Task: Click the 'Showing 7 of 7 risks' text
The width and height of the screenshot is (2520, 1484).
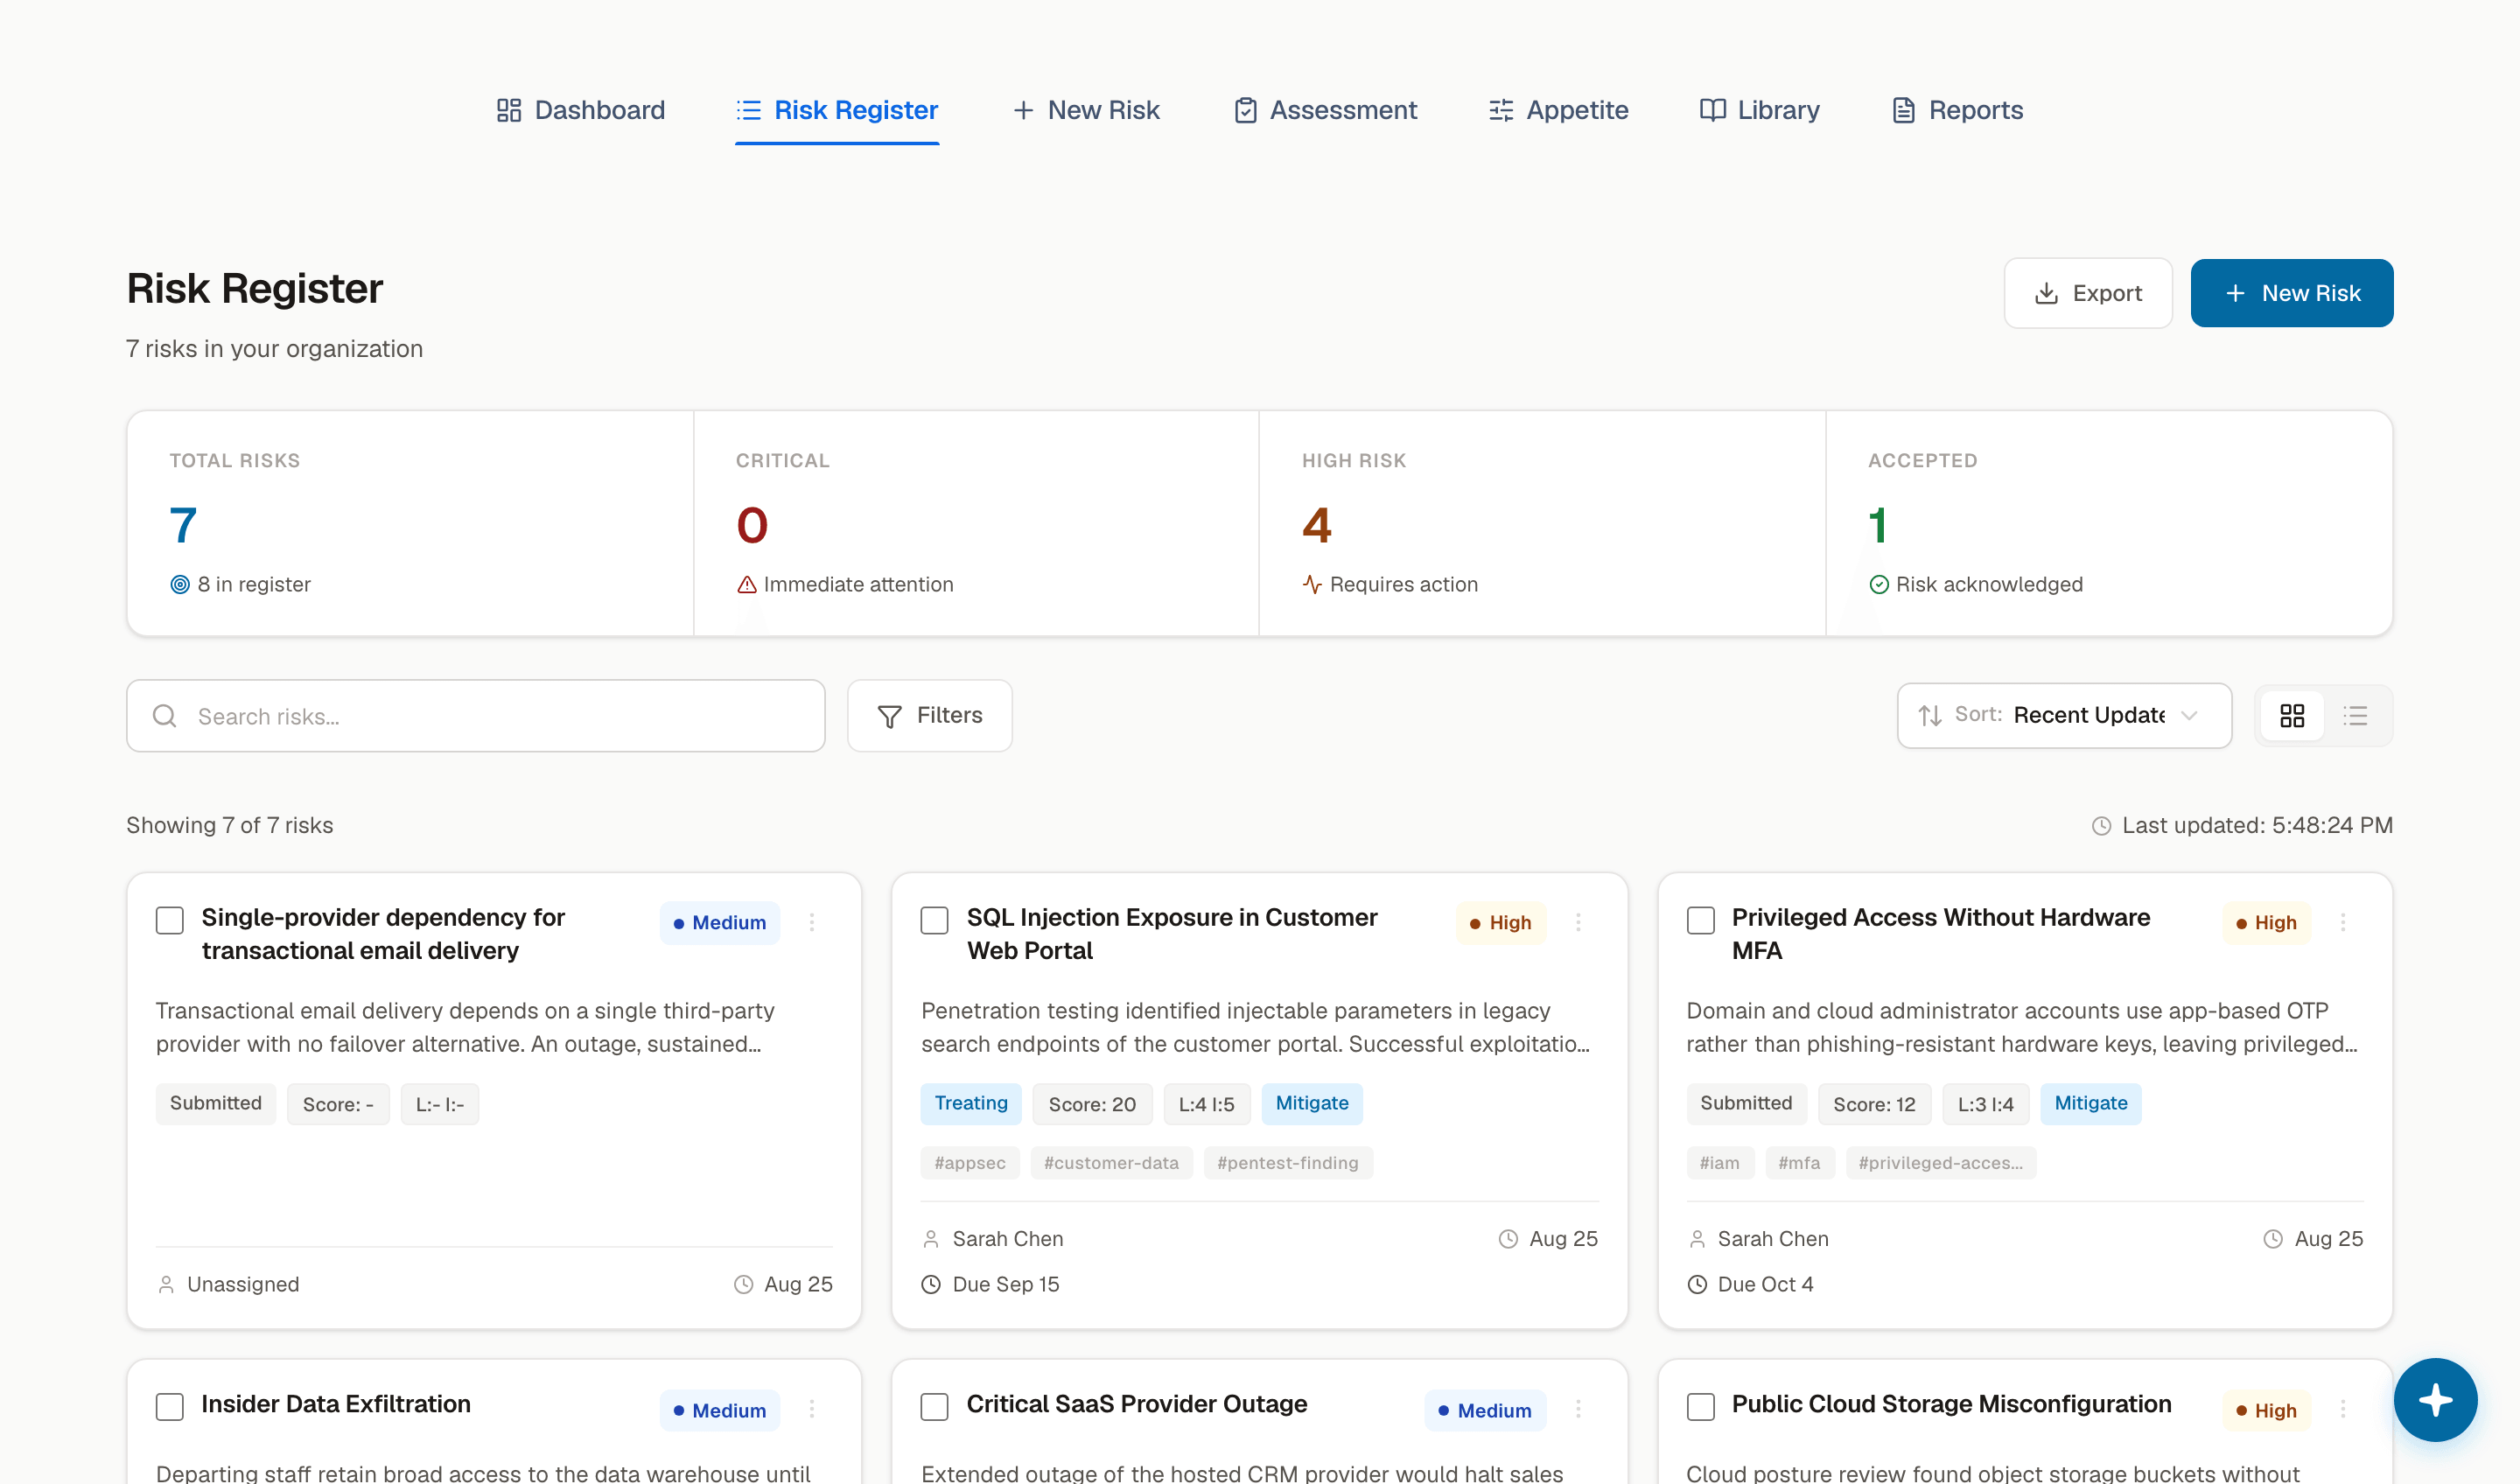Action: 230,826
